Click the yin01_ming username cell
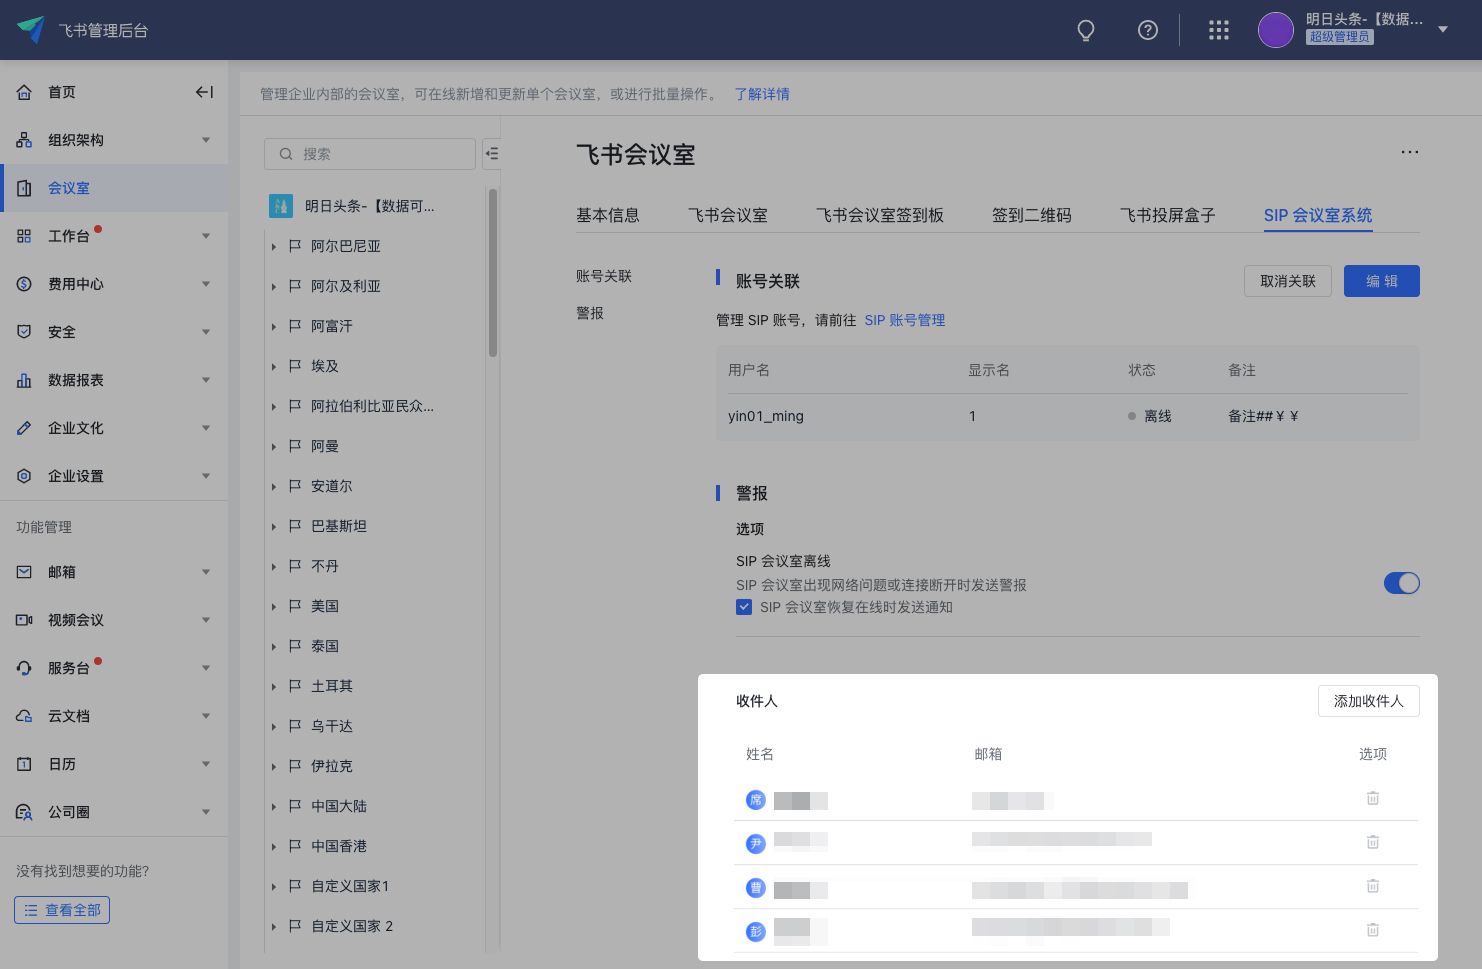This screenshot has height=969, width=1482. 766,416
